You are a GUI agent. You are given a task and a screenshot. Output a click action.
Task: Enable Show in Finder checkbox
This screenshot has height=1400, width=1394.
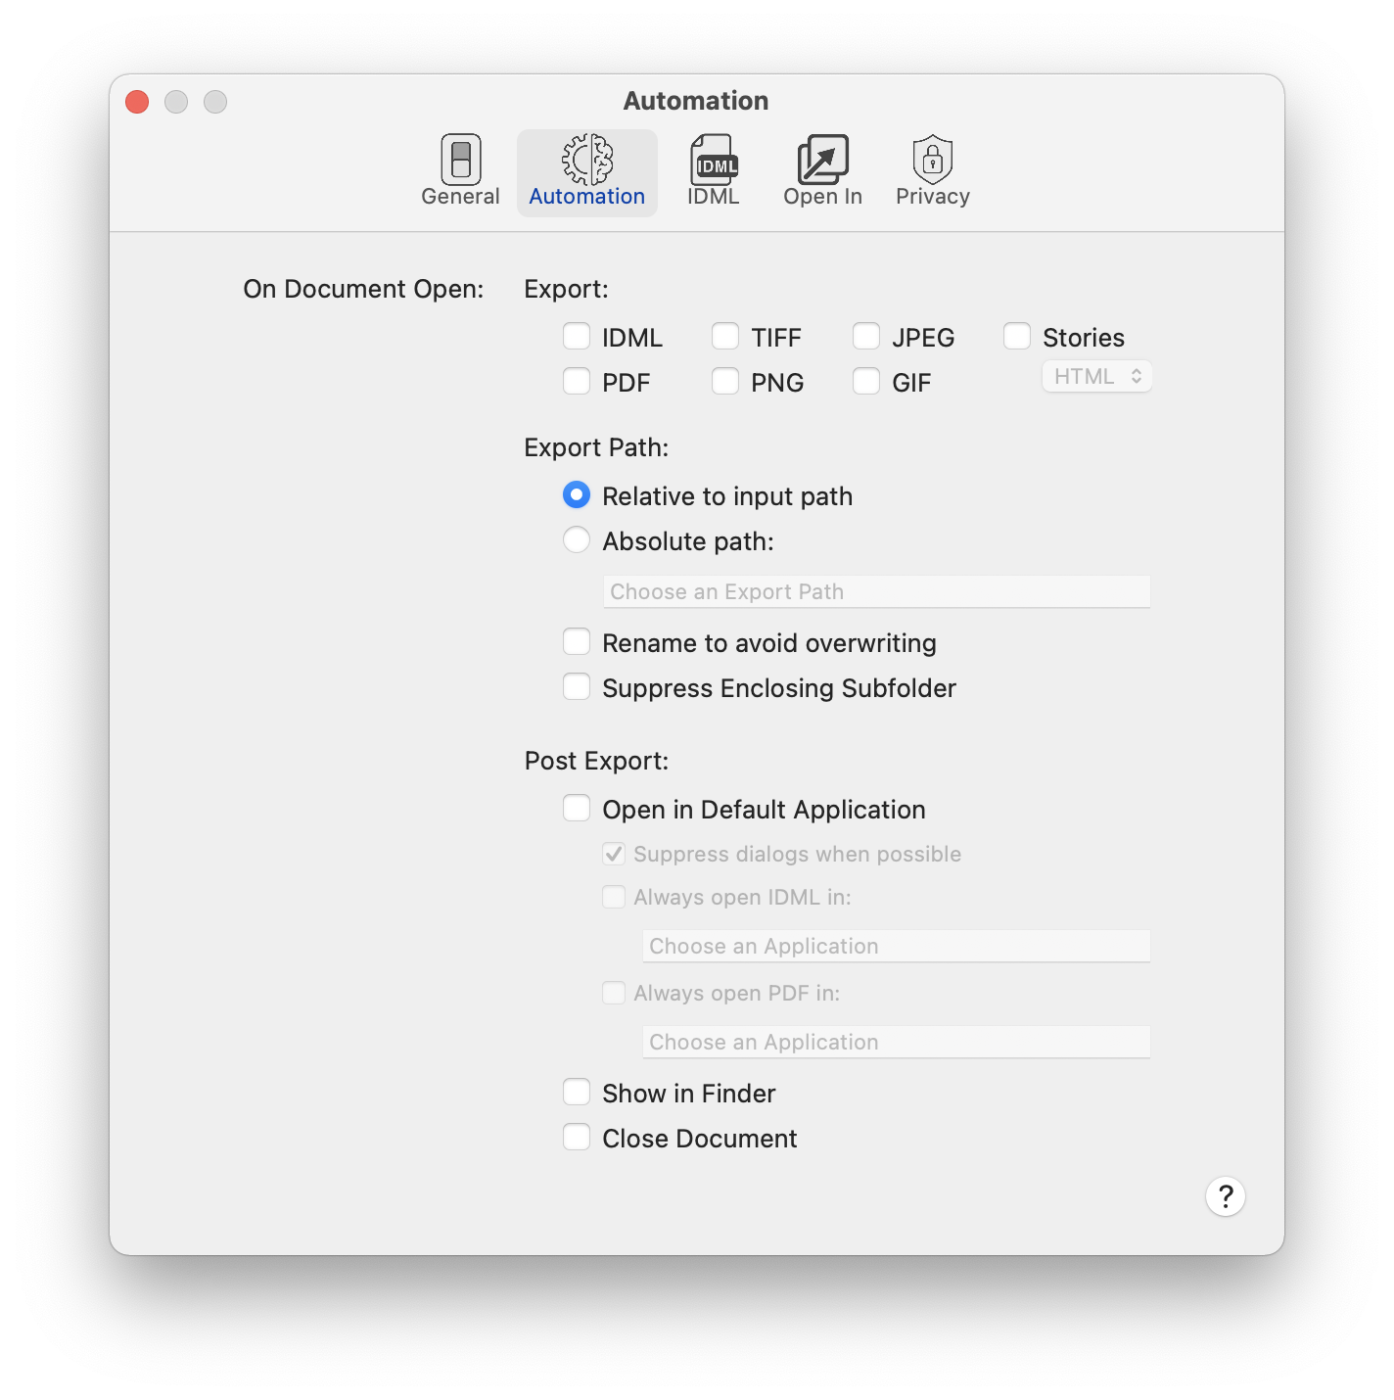pos(576,1092)
